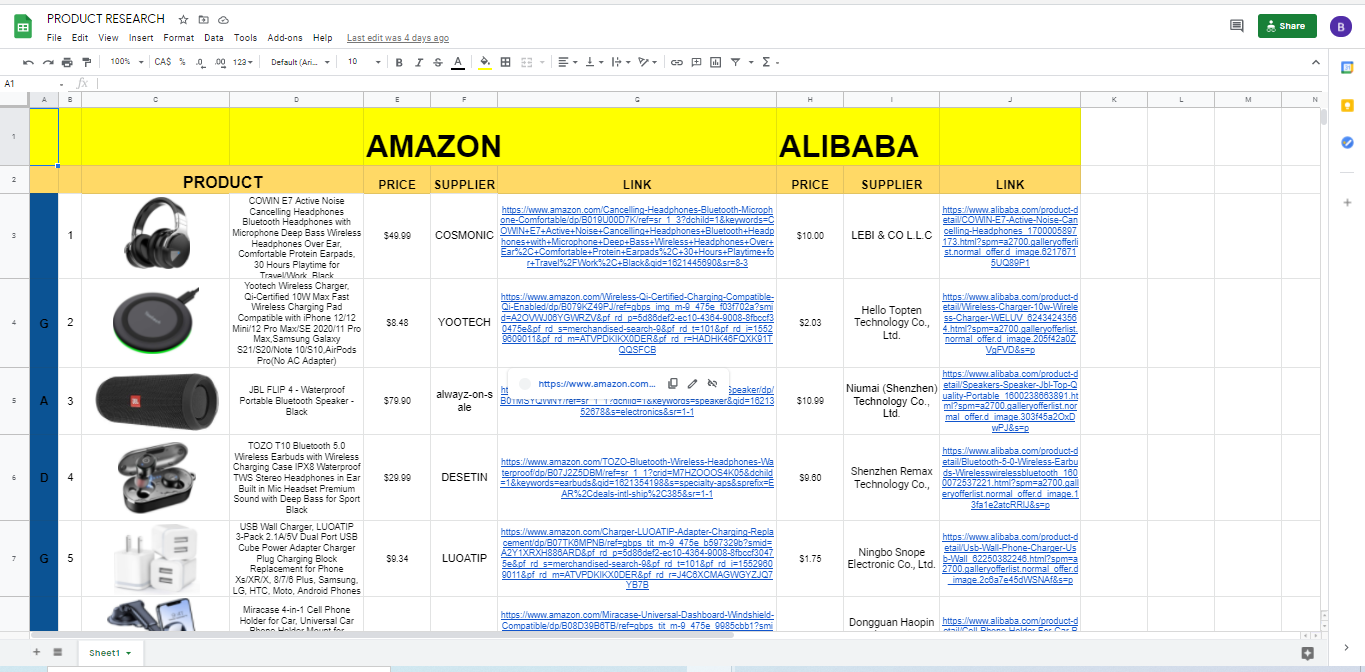Viewport: 1365px width, 672px height.
Task: Click the Insert link toolbar icon
Action: tap(677, 62)
